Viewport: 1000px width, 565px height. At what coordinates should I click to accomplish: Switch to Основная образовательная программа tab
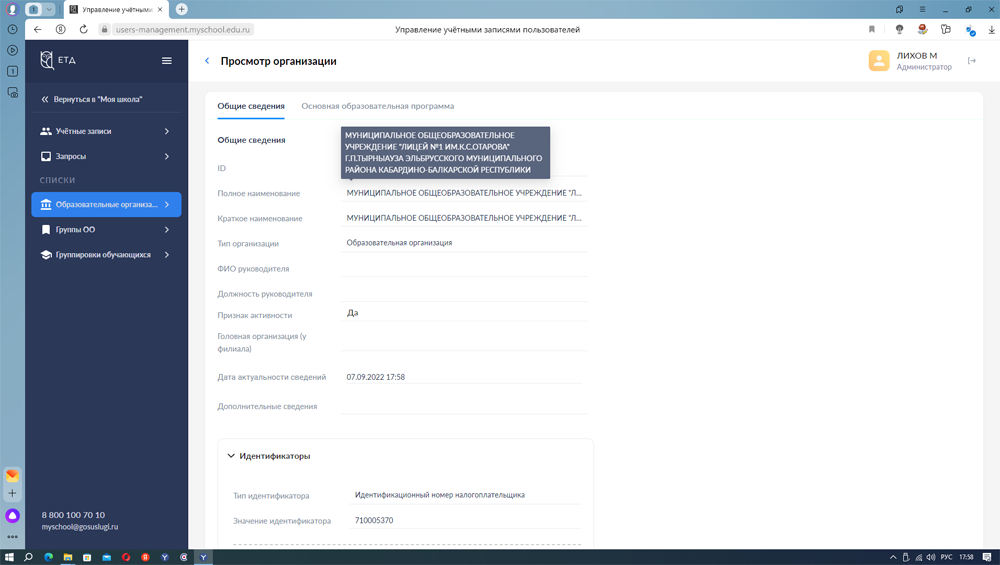click(377, 106)
